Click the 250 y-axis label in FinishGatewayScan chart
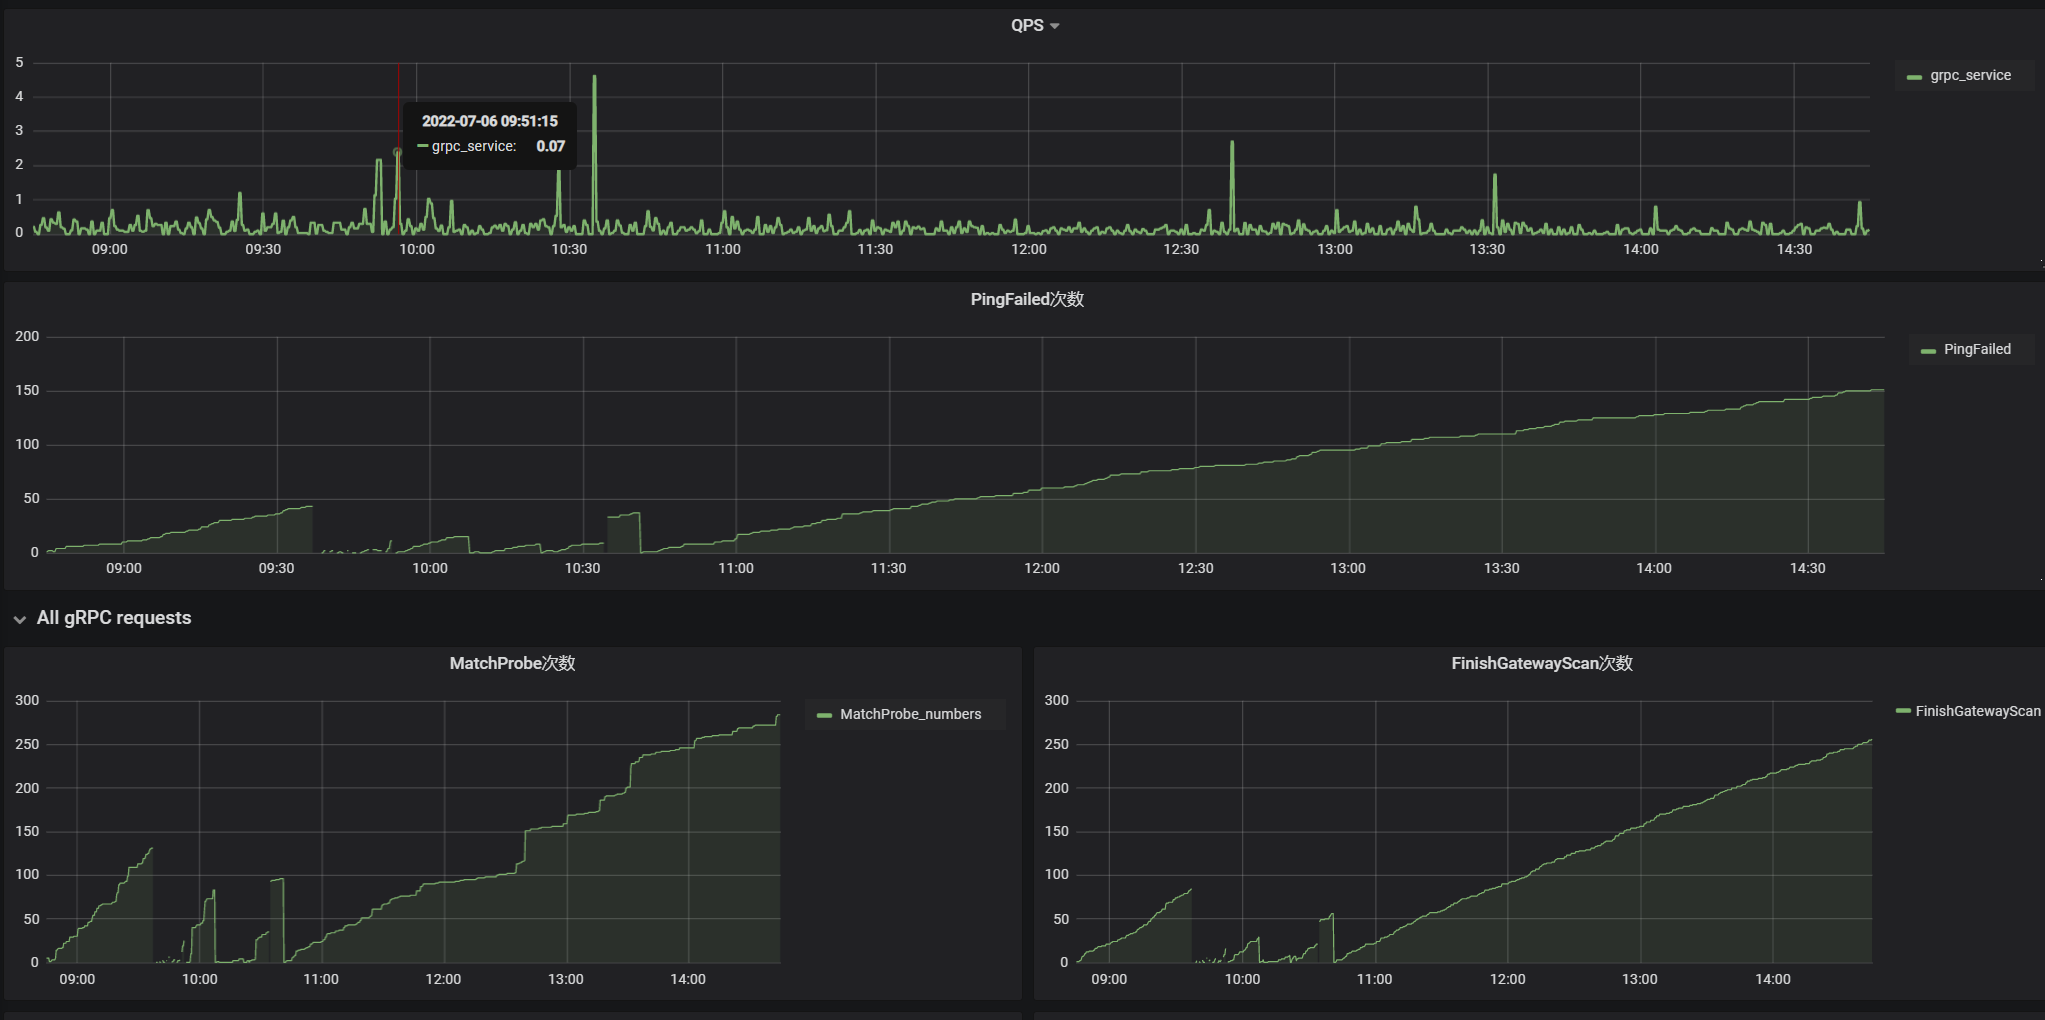The height and width of the screenshot is (1020, 2045). pyautogui.click(x=1057, y=744)
